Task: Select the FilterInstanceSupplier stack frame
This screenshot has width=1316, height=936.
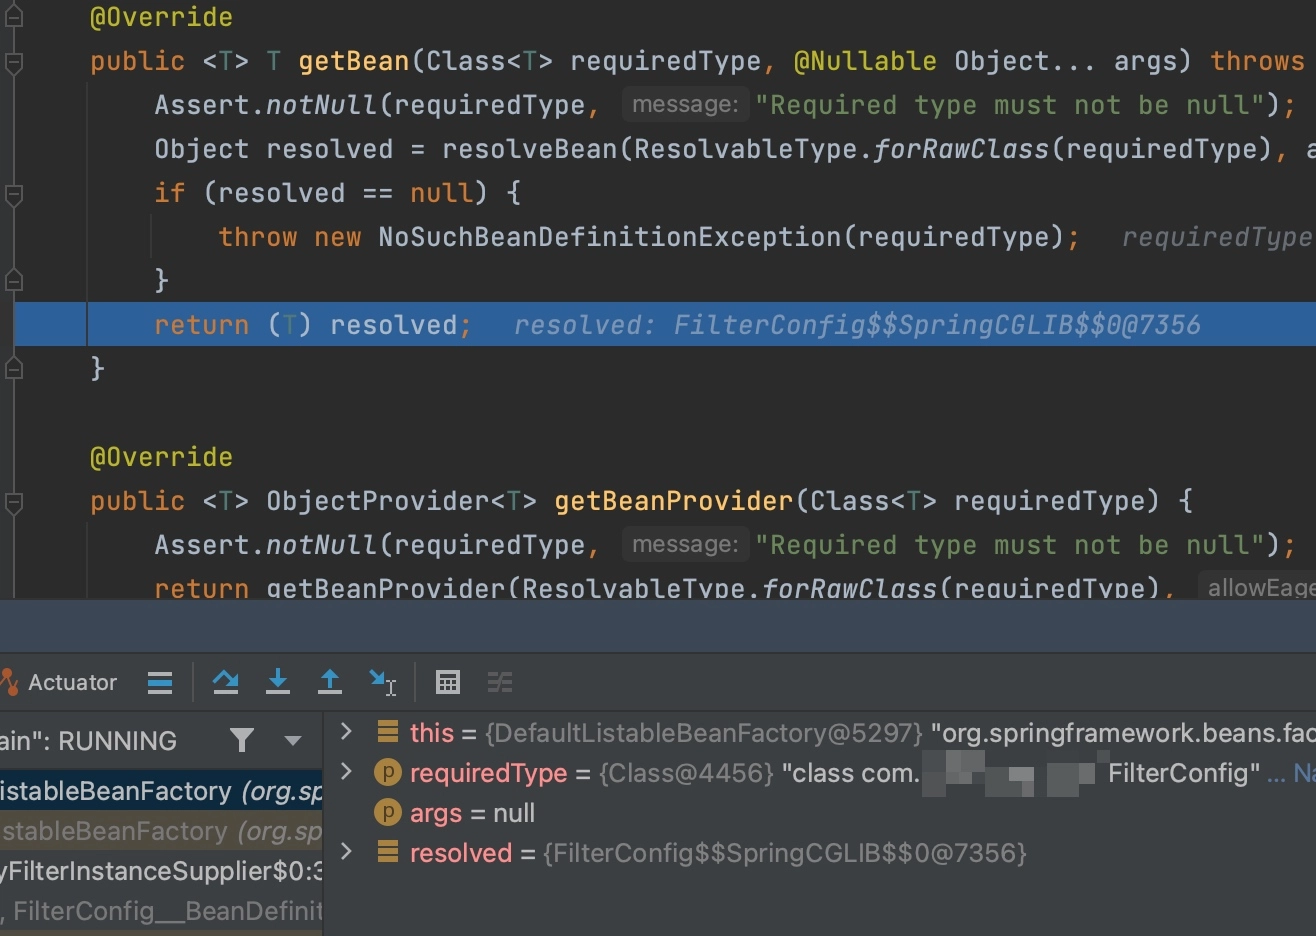Action: point(160,870)
